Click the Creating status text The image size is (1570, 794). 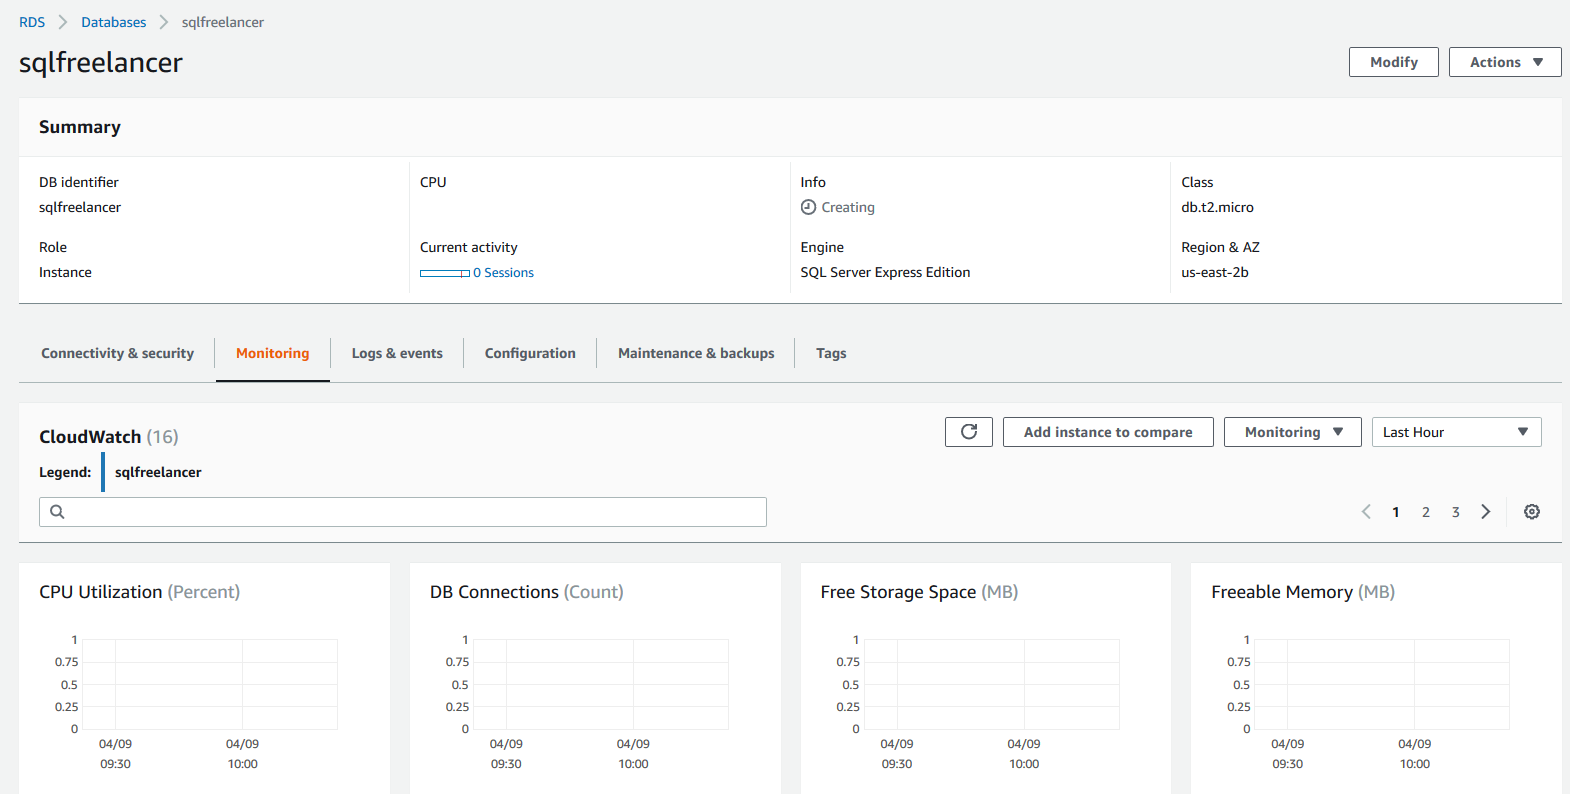coord(848,207)
